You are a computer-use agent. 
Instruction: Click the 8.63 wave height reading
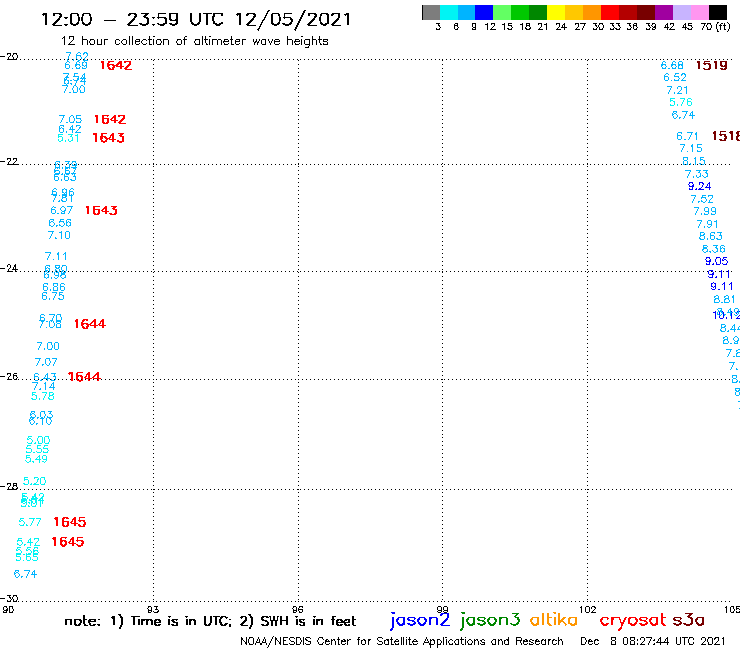(710, 236)
